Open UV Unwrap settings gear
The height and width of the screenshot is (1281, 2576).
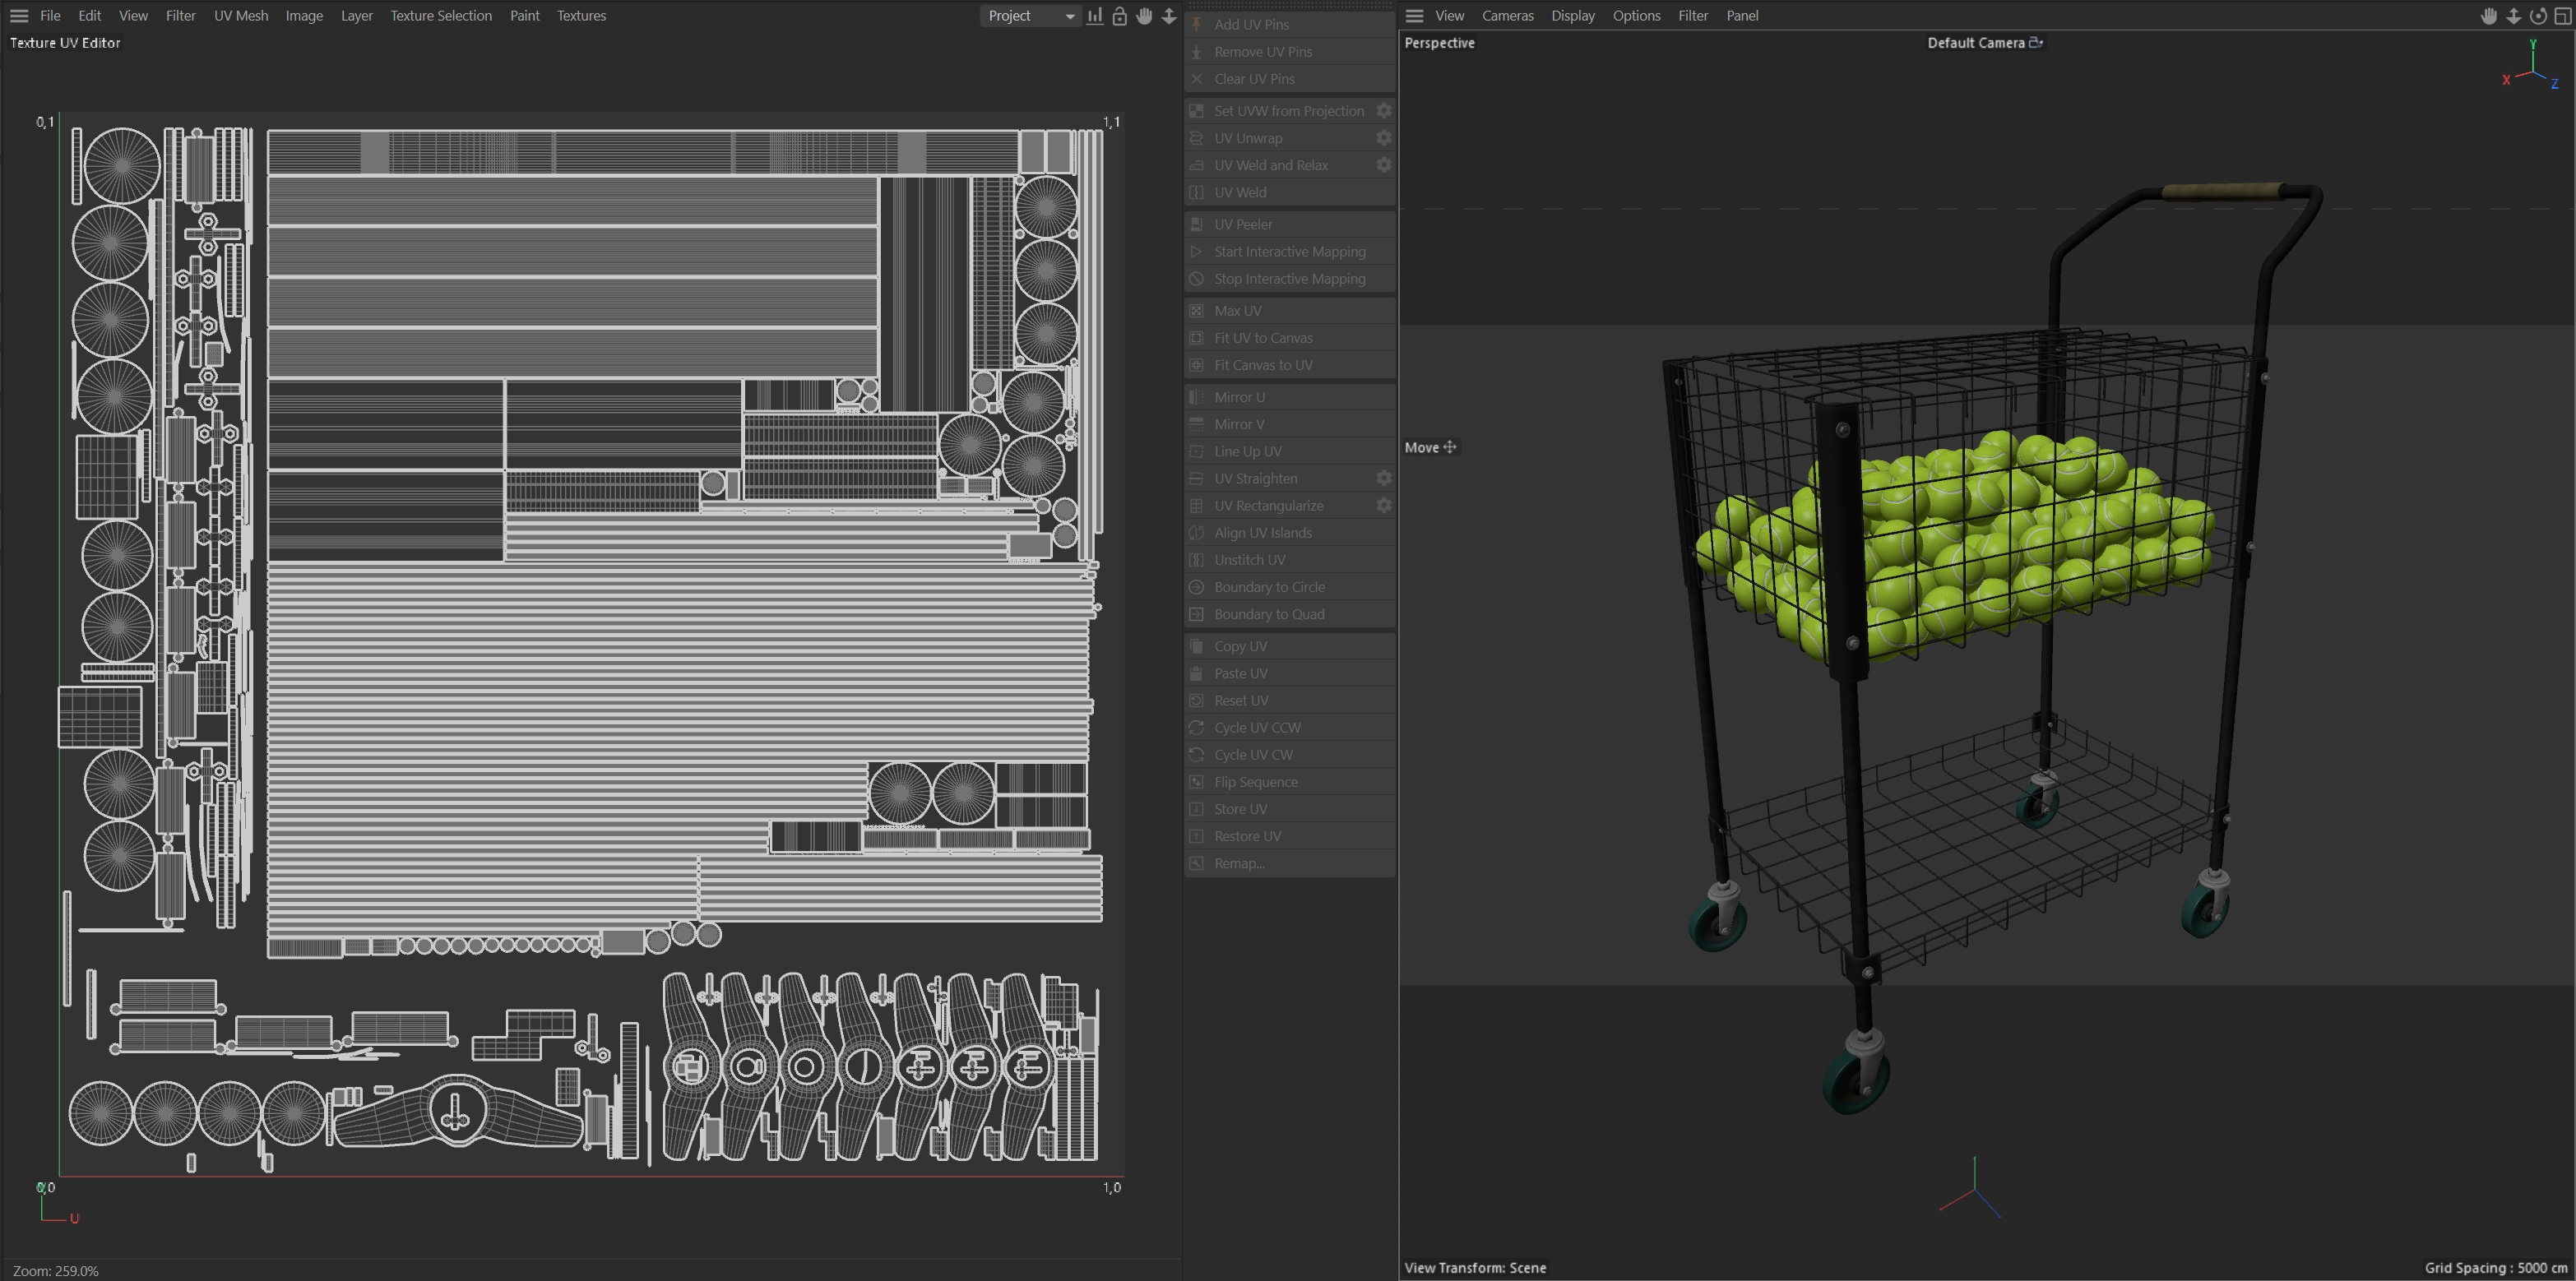[x=1383, y=138]
